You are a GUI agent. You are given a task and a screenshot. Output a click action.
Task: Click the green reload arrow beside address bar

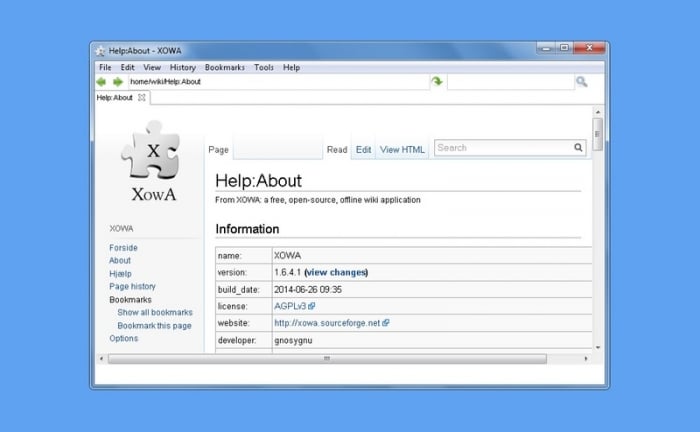pyautogui.click(x=437, y=81)
